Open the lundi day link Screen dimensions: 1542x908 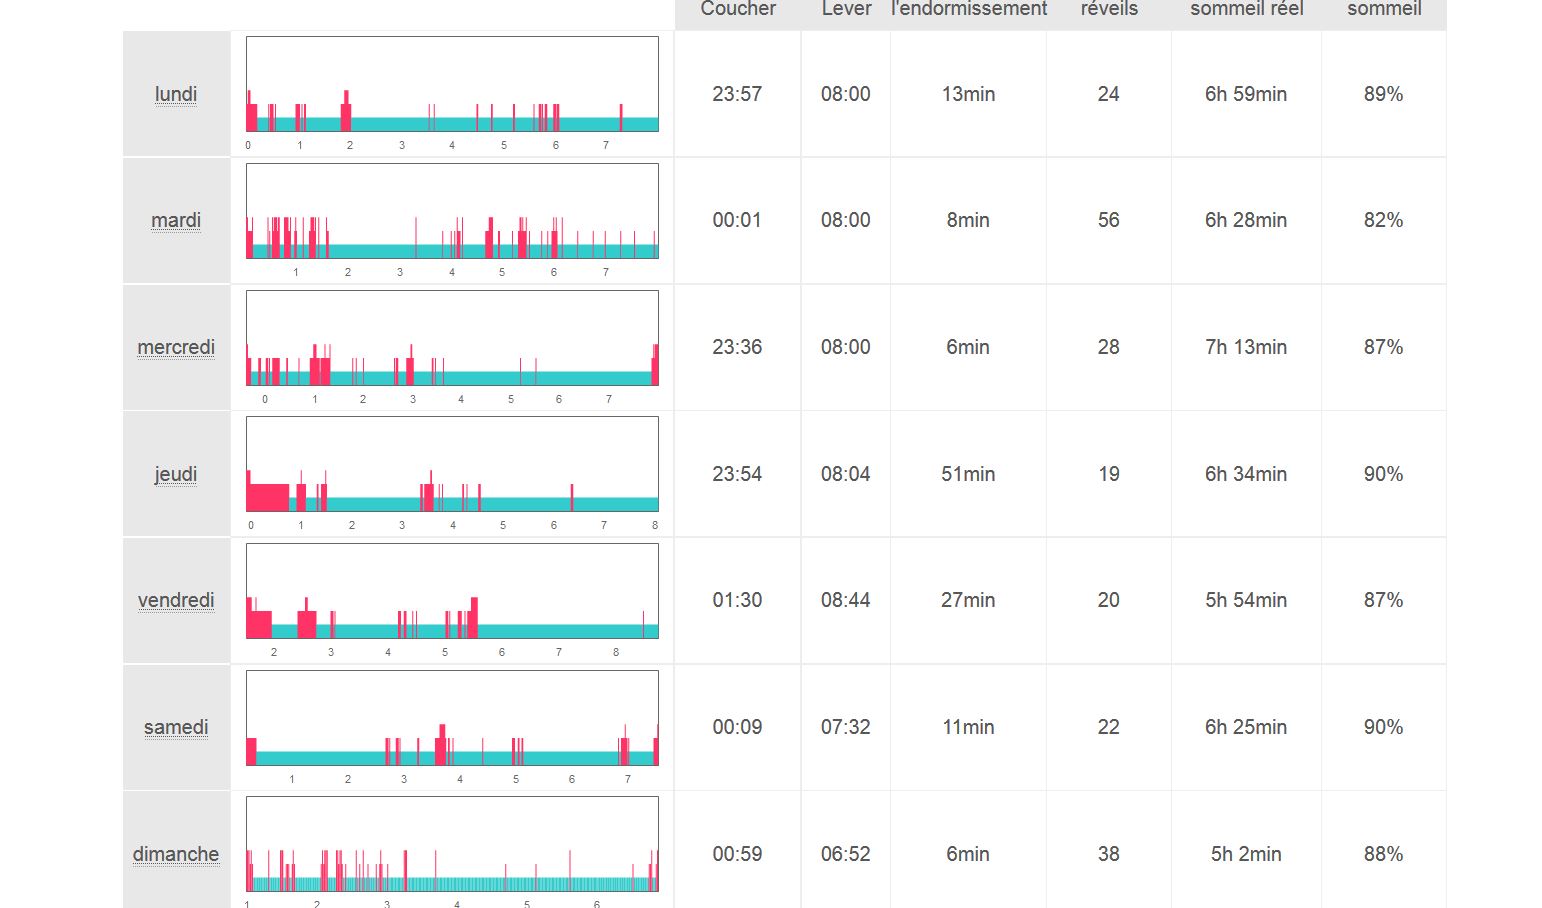[x=176, y=94]
